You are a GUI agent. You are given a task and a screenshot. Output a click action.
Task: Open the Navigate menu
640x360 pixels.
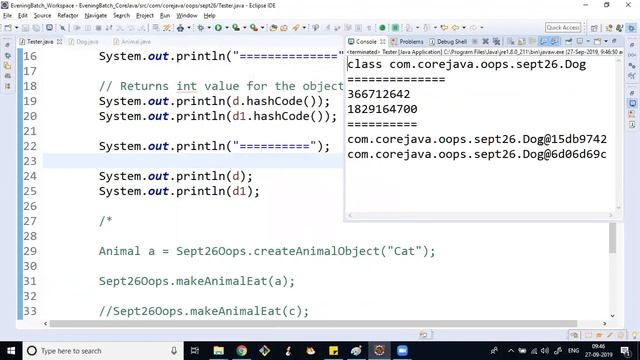click(96, 16)
